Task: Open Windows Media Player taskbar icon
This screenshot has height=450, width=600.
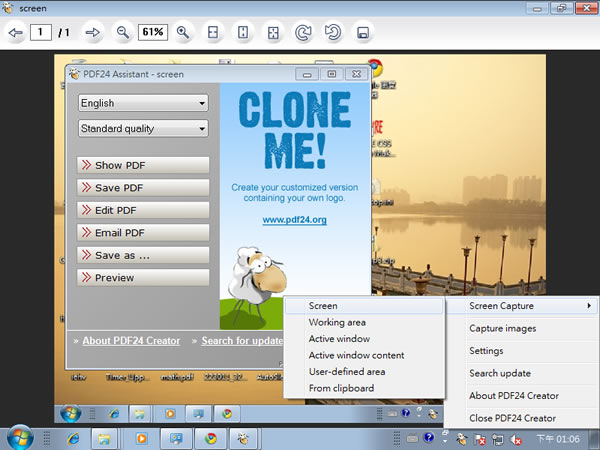Action: coord(142,439)
